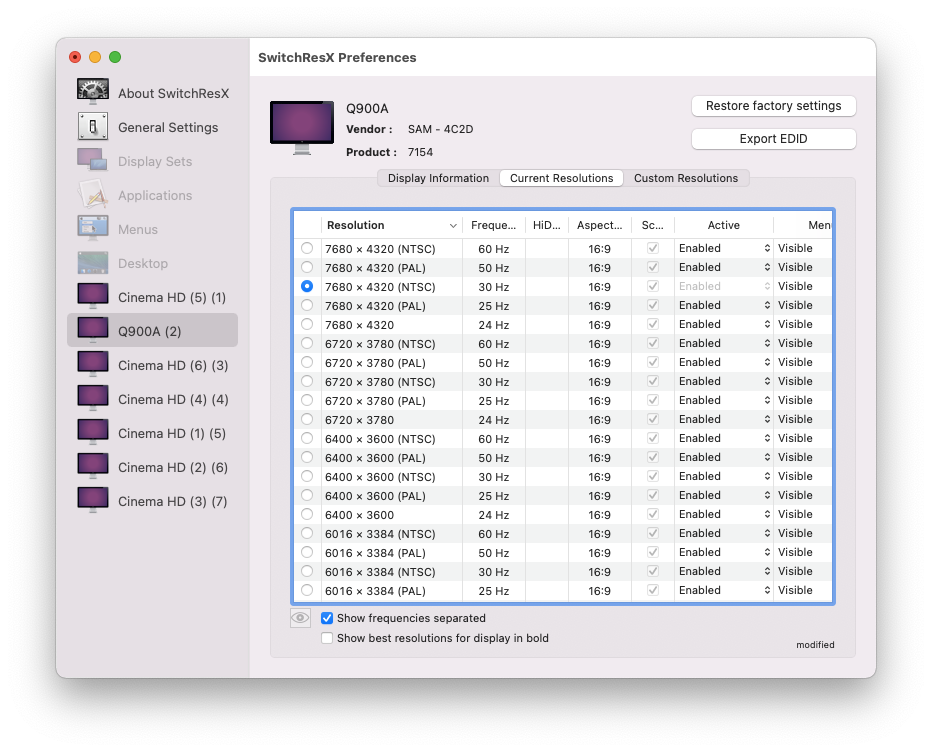This screenshot has width=932, height=752.
Task: Sort by Resolution column header chevron
Action: 453,225
